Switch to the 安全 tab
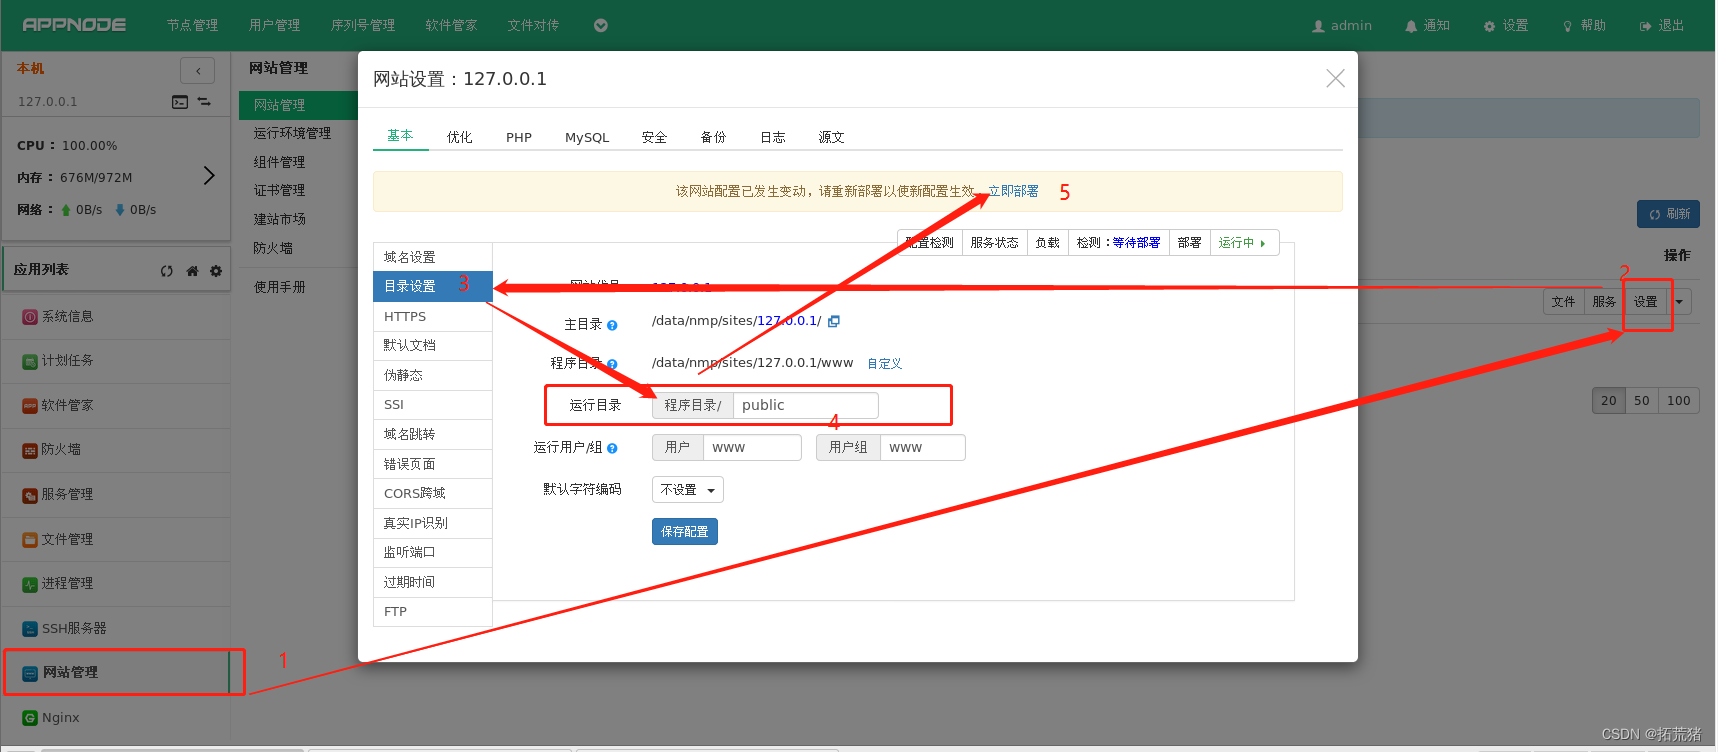1718x752 pixels. tap(654, 137)
